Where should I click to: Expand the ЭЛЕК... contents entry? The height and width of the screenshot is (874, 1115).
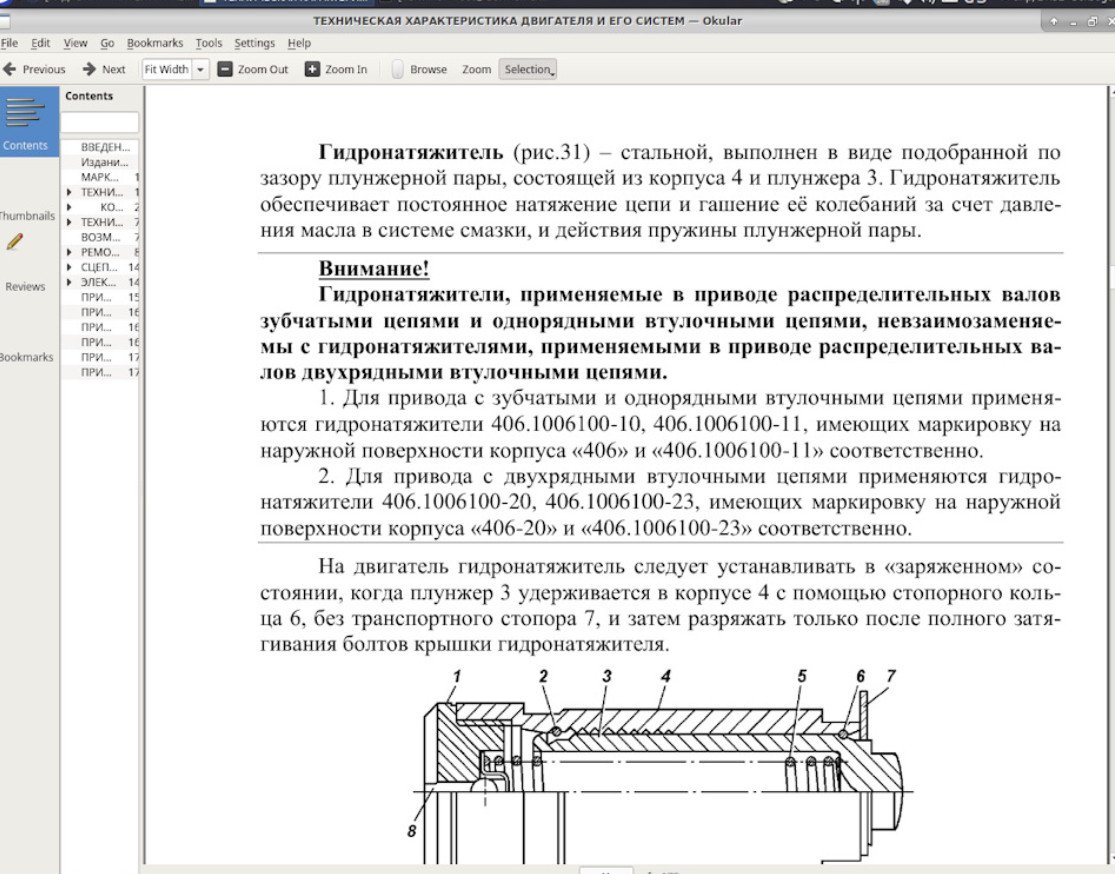coord(69,282)
